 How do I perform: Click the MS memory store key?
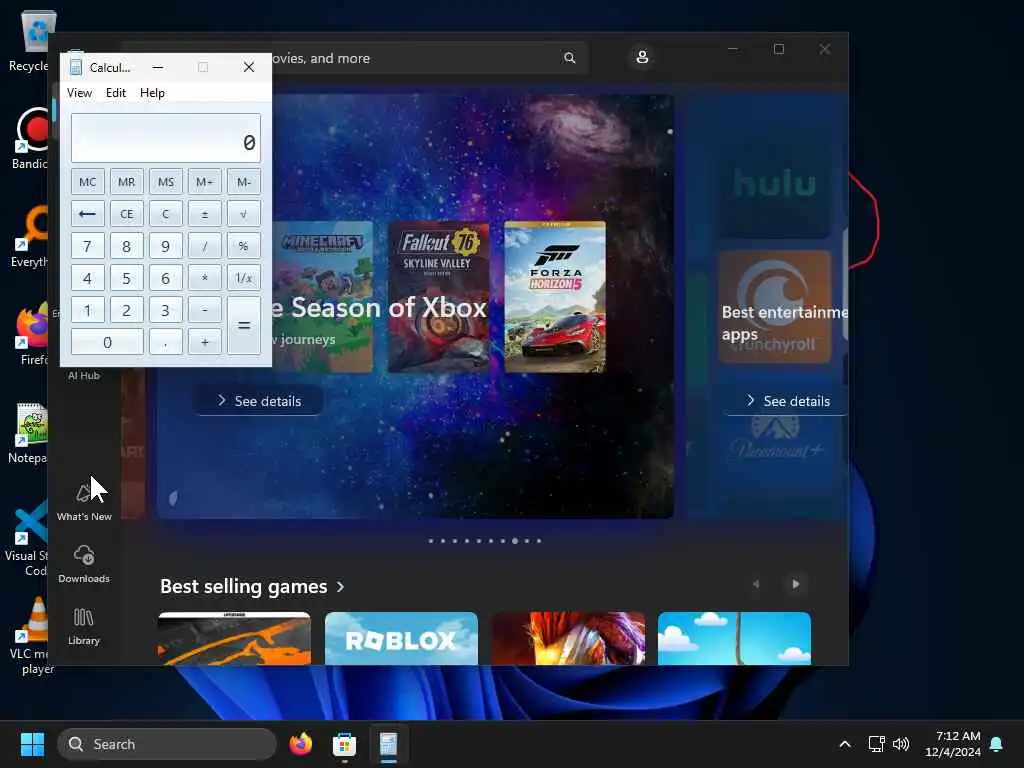coord(166,182)
